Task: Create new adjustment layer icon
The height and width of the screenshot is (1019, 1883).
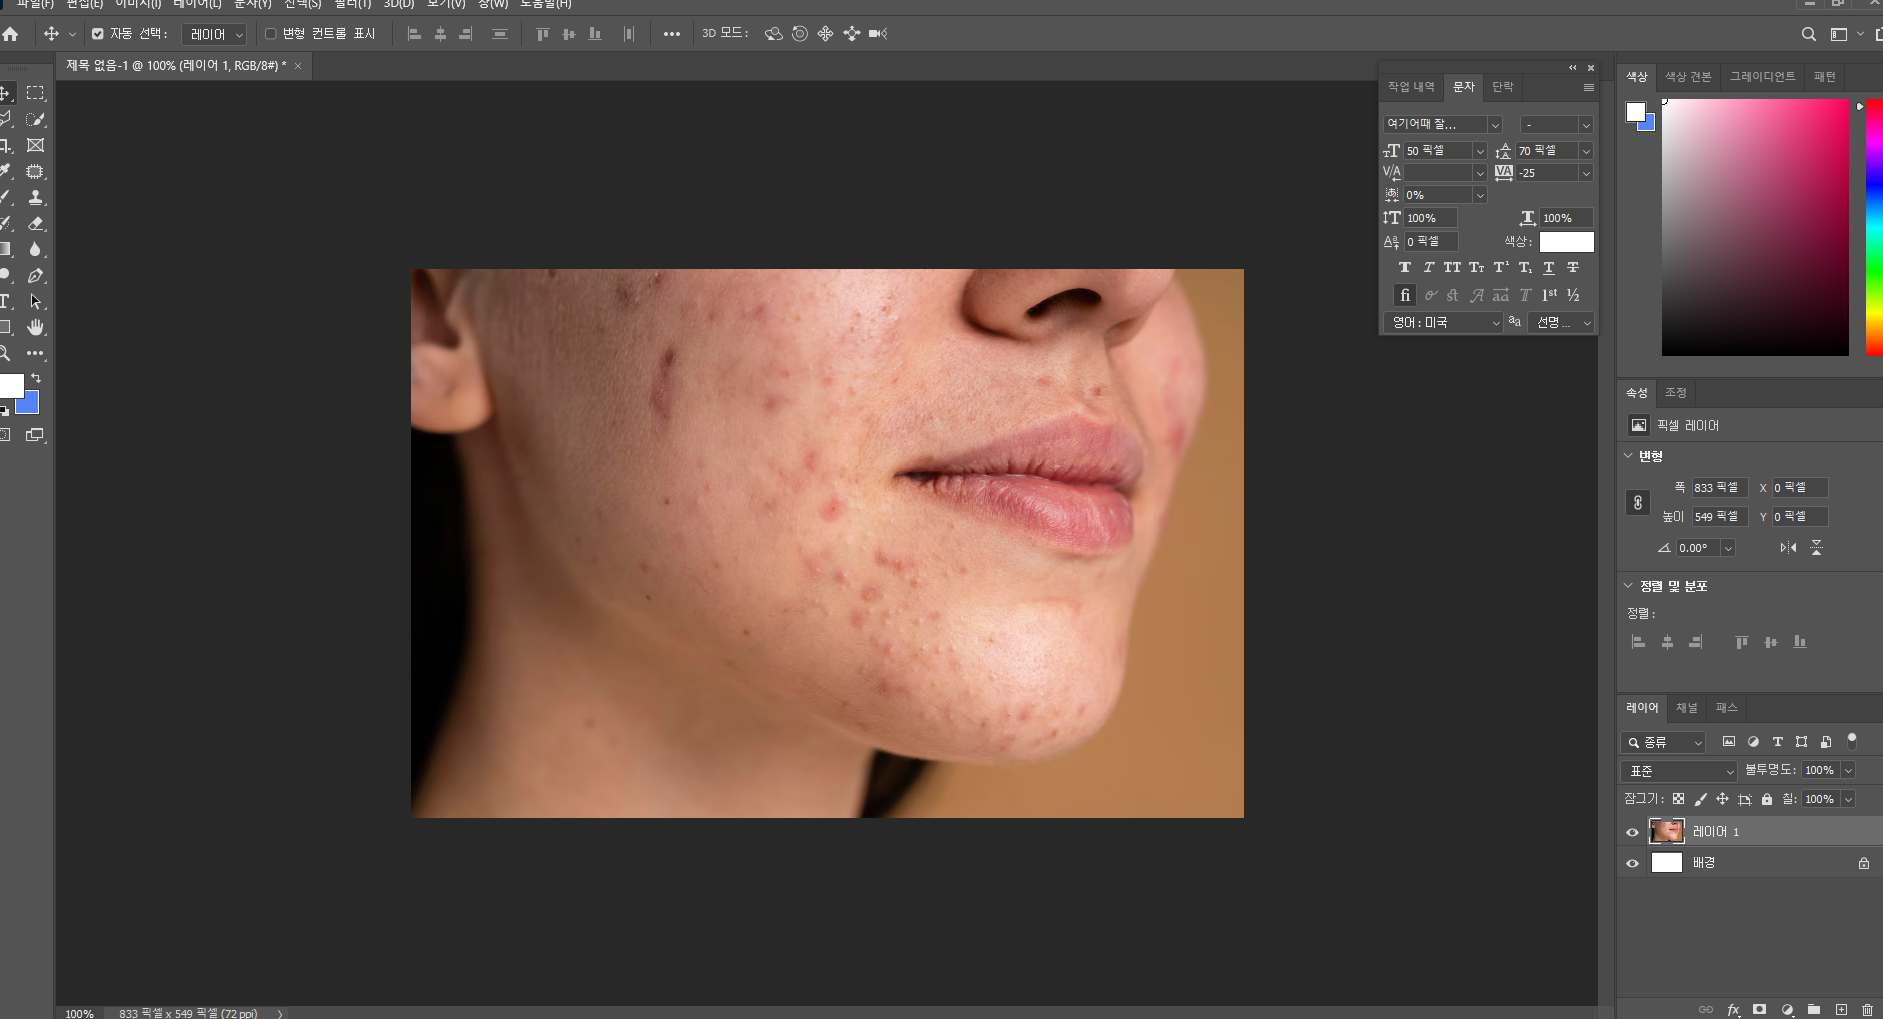Action: tap(1787, 1009)
